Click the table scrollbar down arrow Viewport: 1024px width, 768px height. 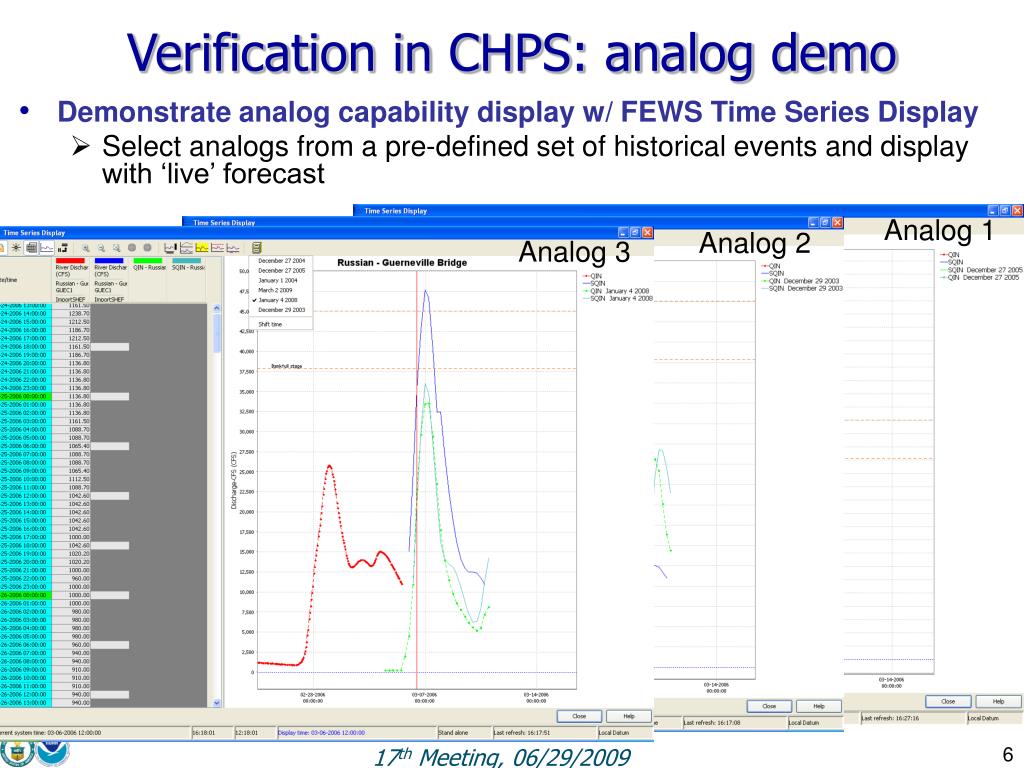coord(217,703)
